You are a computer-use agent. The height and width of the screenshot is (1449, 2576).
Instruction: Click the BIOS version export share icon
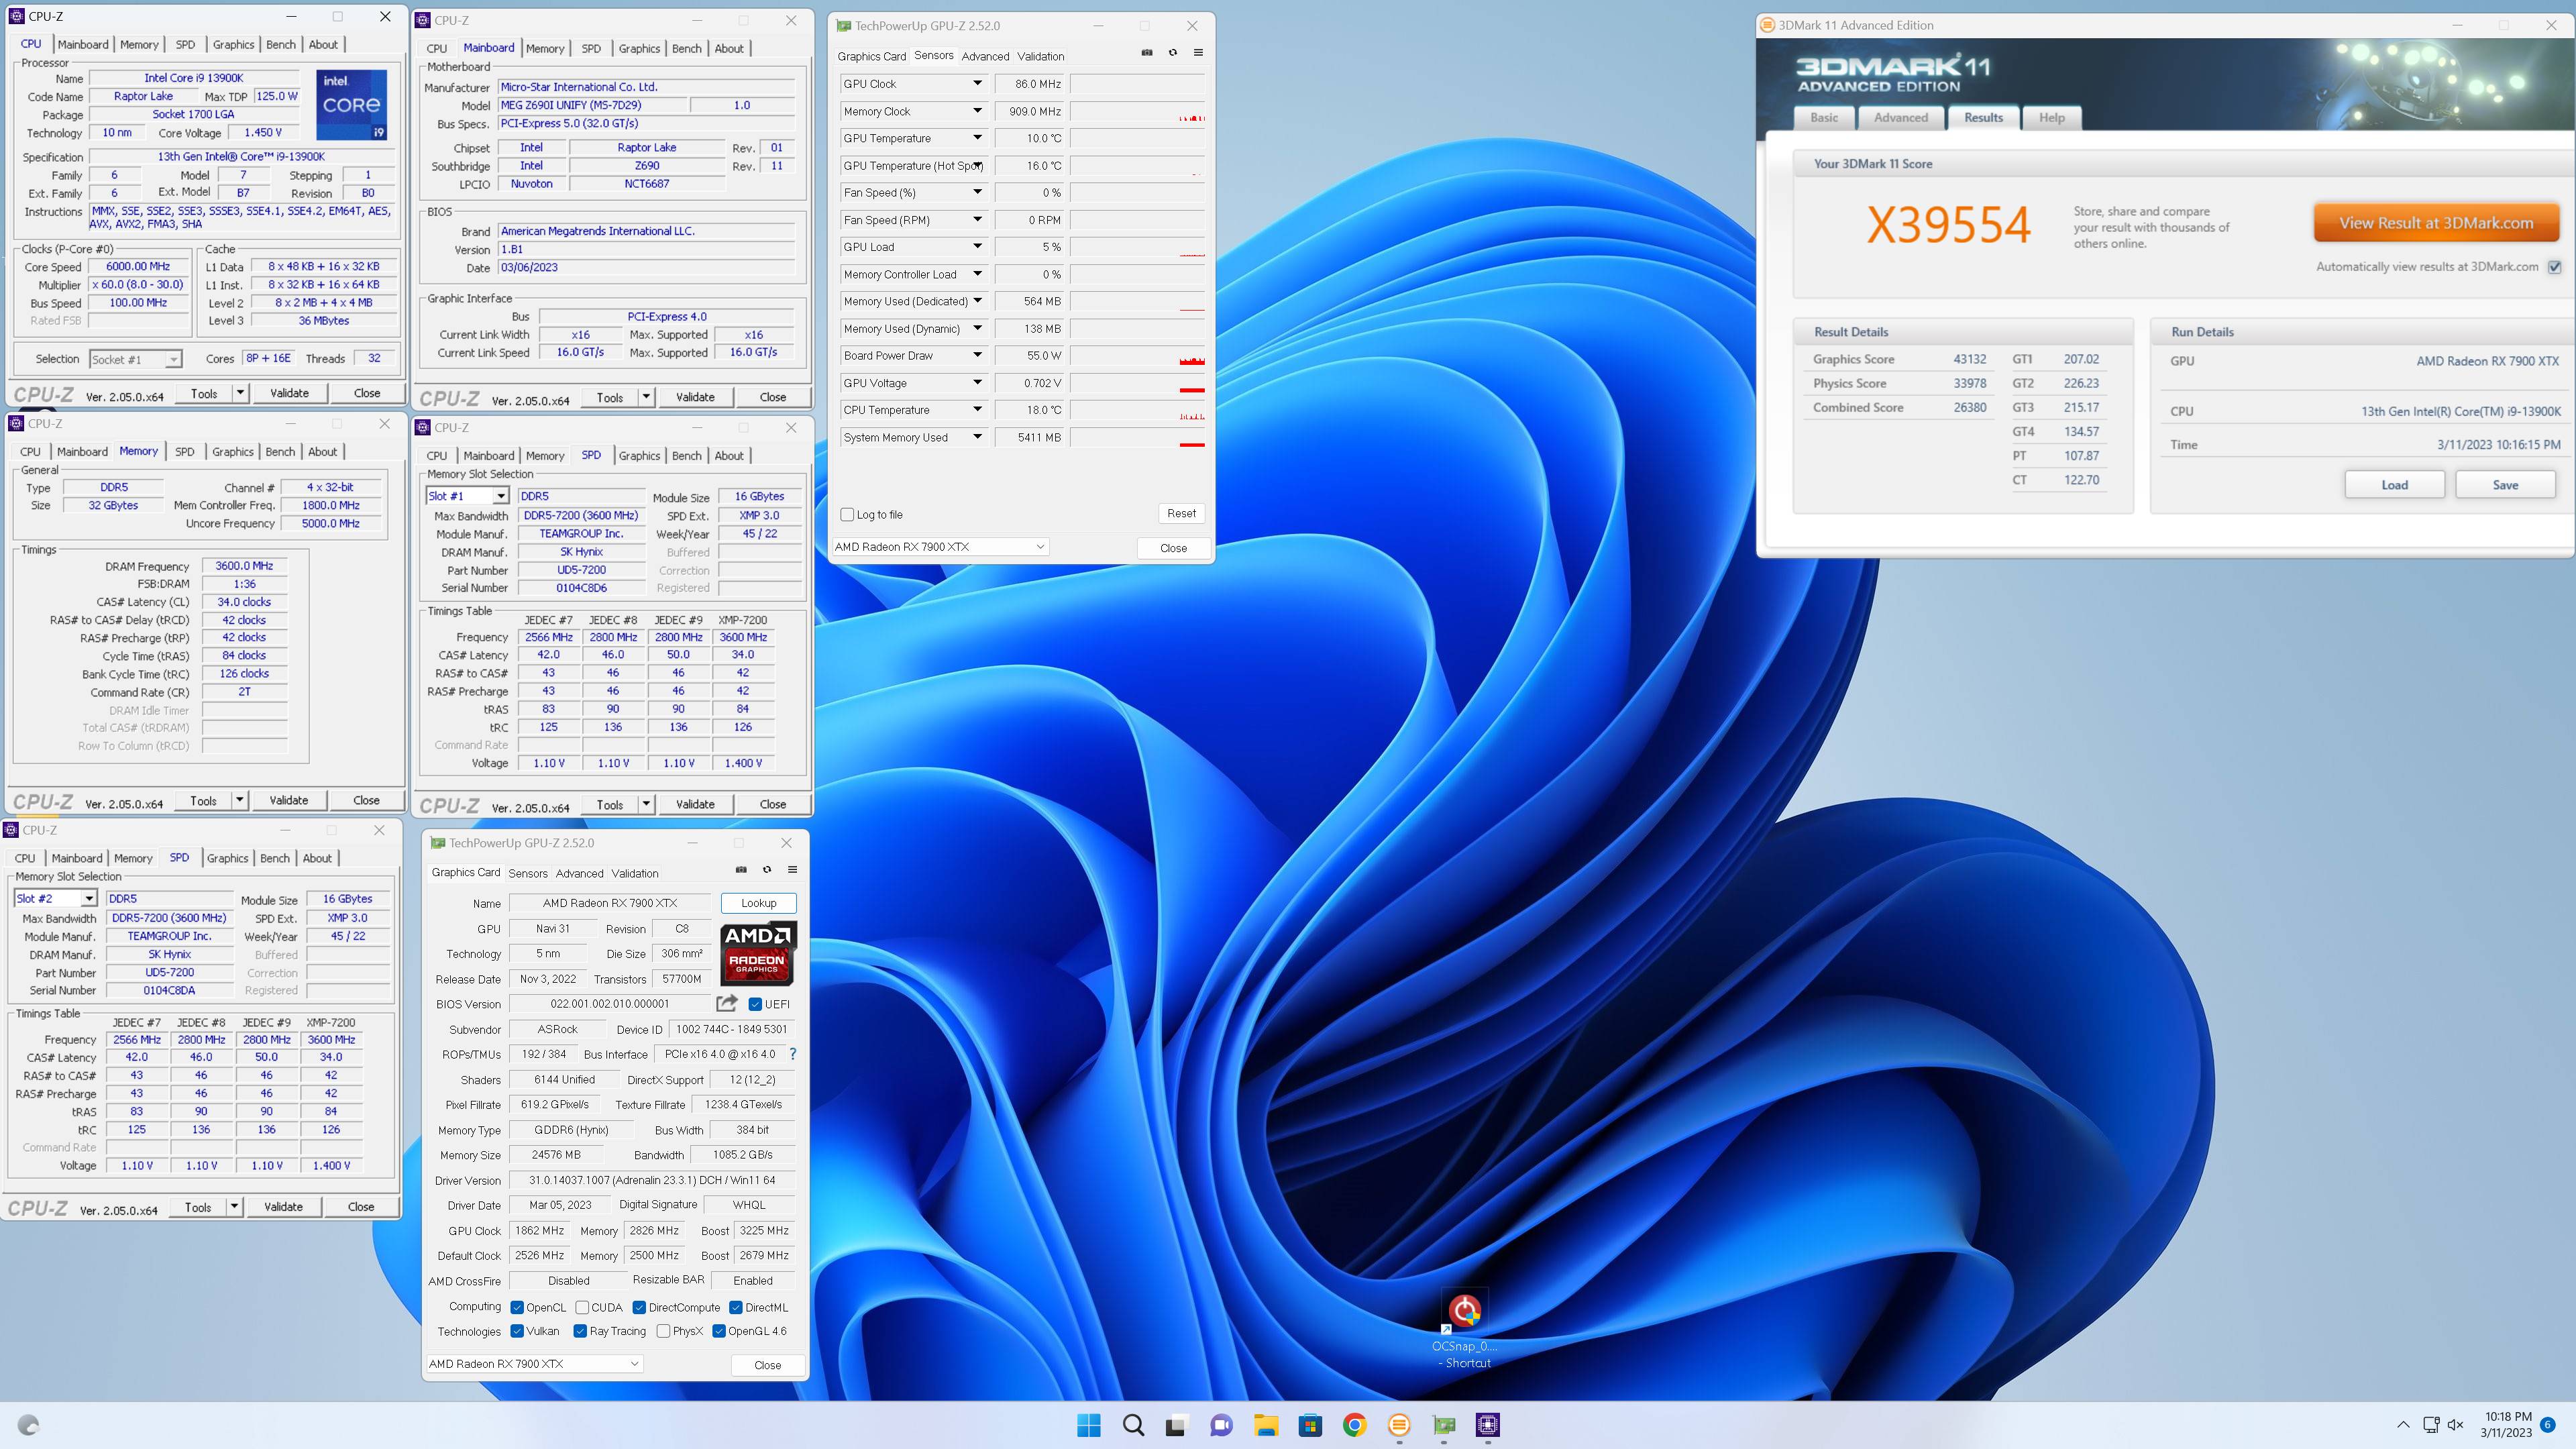pos(727,1003)
